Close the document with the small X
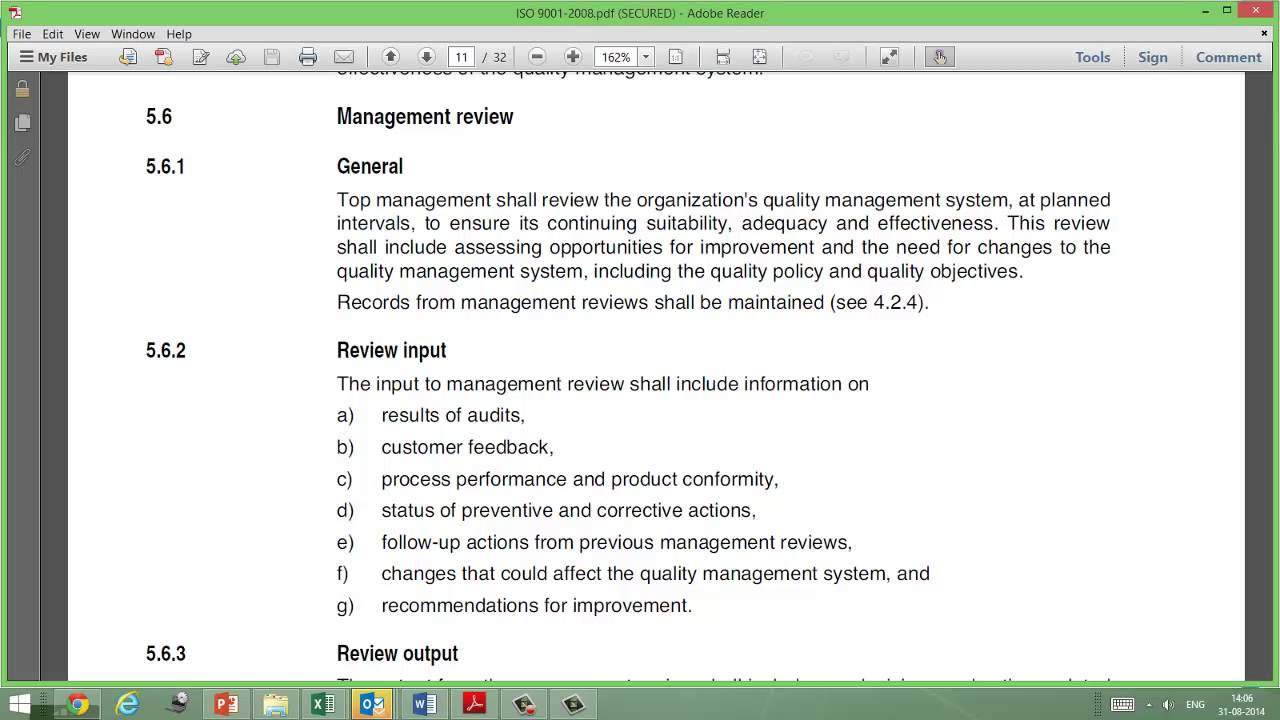This screenshot has width=1280, height=720. pos(1264,33)
